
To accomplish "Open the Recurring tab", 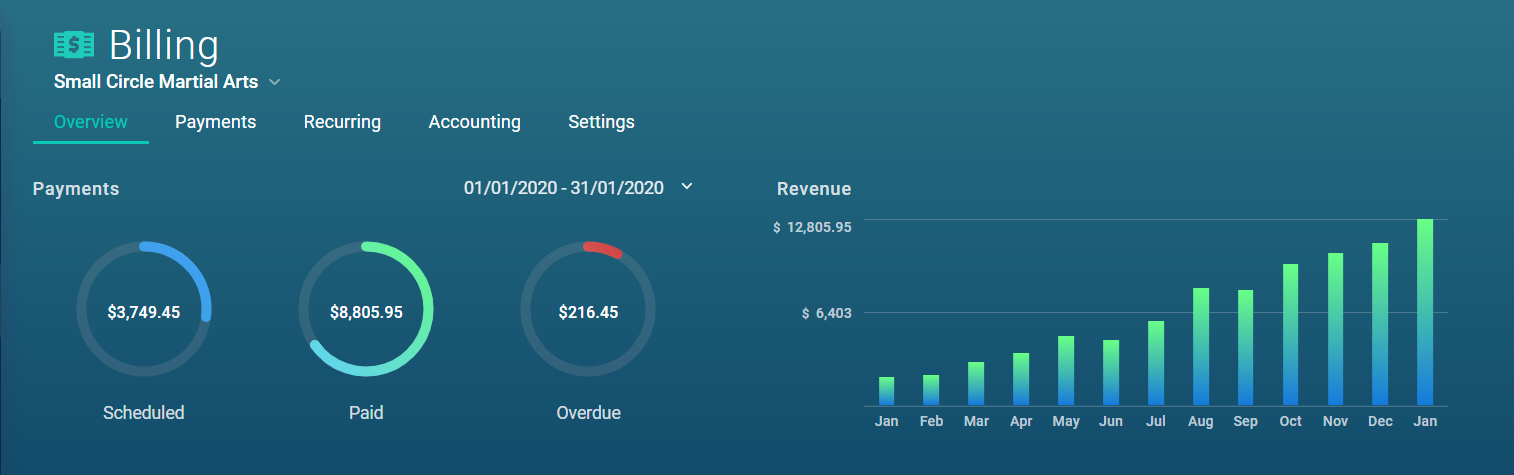I will pyautogui.click(x=342, y=122).
